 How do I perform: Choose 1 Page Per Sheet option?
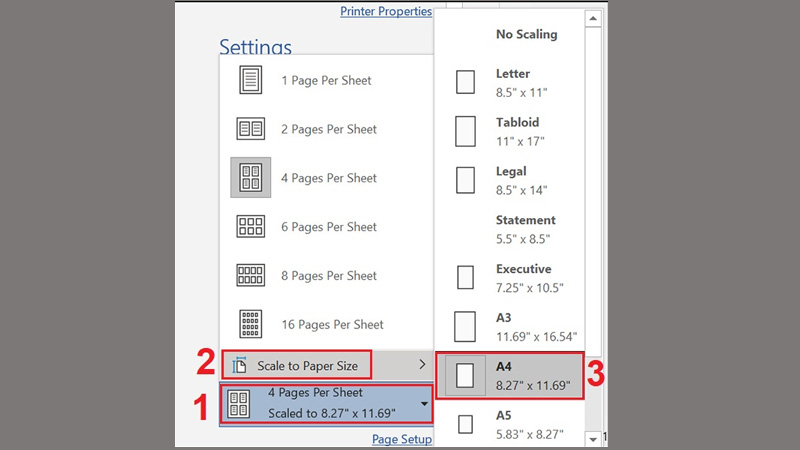pyautogui.click(x=327, y=80)
